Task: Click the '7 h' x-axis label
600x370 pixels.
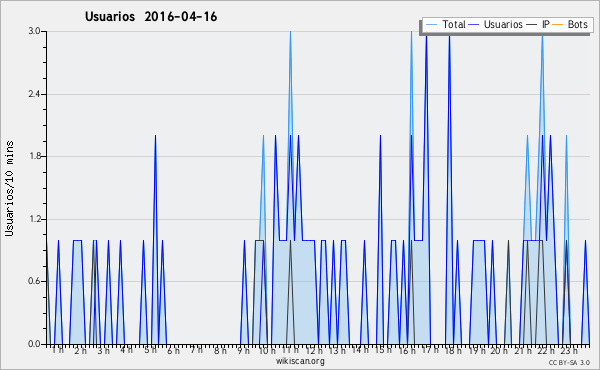Action: click(x=196, y=350)
